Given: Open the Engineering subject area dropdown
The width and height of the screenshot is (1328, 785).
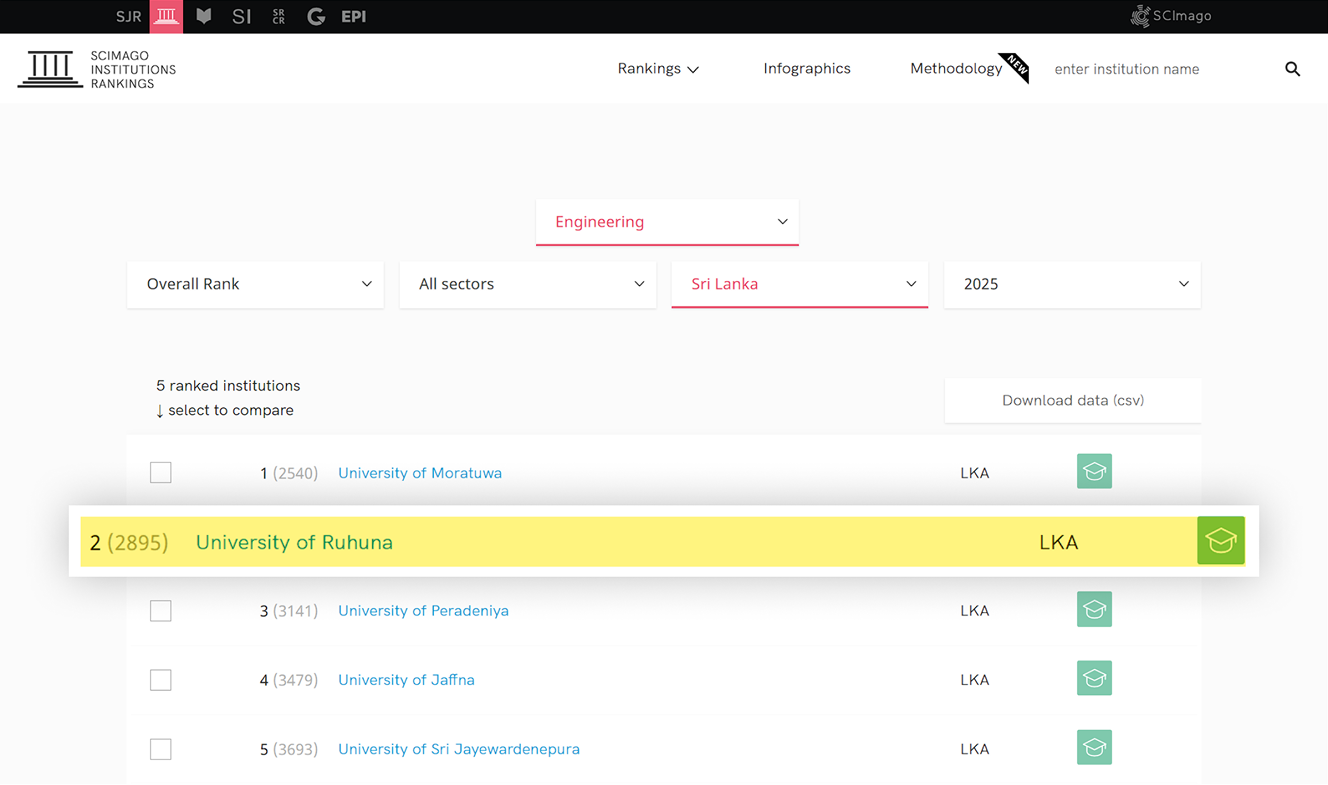Looking at the screenshot, I should [667, 222].
